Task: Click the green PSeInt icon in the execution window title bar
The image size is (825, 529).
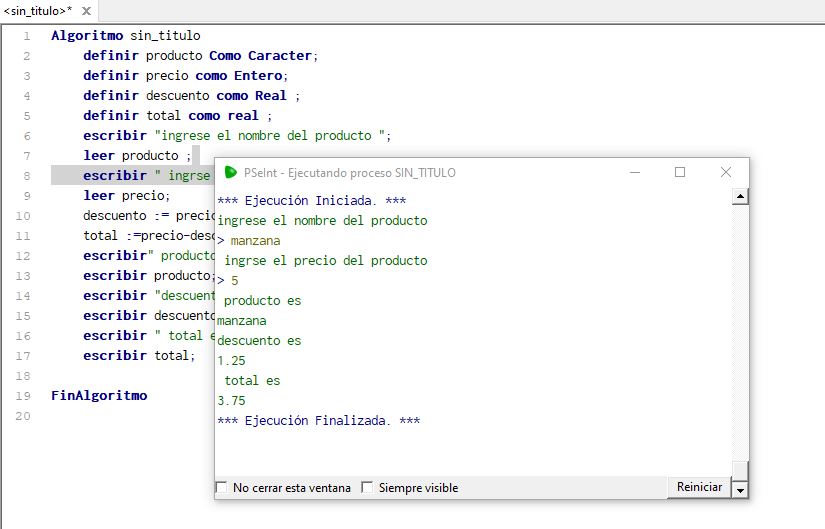Action: pyautogui.click(x=230, y=172)
